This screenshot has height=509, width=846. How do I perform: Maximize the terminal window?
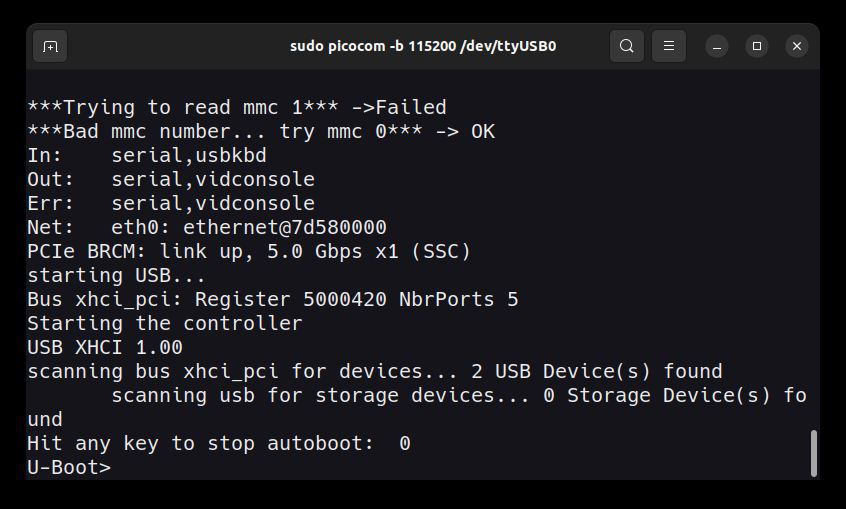[x=757, y=46]
